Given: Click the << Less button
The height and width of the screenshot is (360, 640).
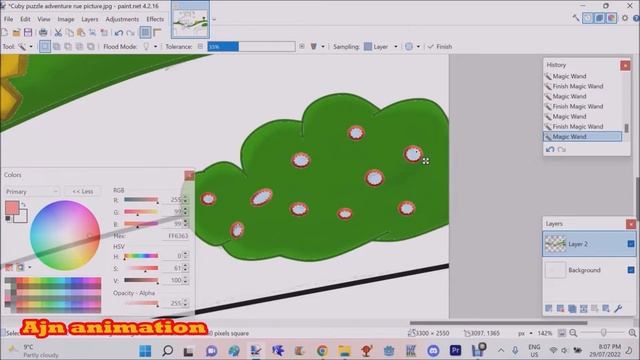Looking at the screenshot, I should pyautogui.click(x=83, y=191).
